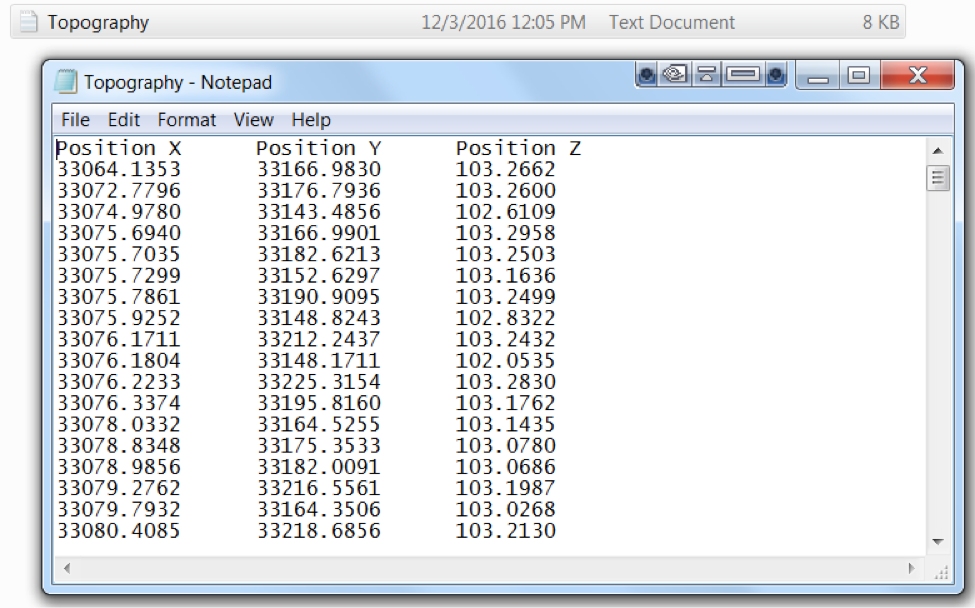Click the Y value 33190.9095
The image size is (975, 608).
(319, 297)
